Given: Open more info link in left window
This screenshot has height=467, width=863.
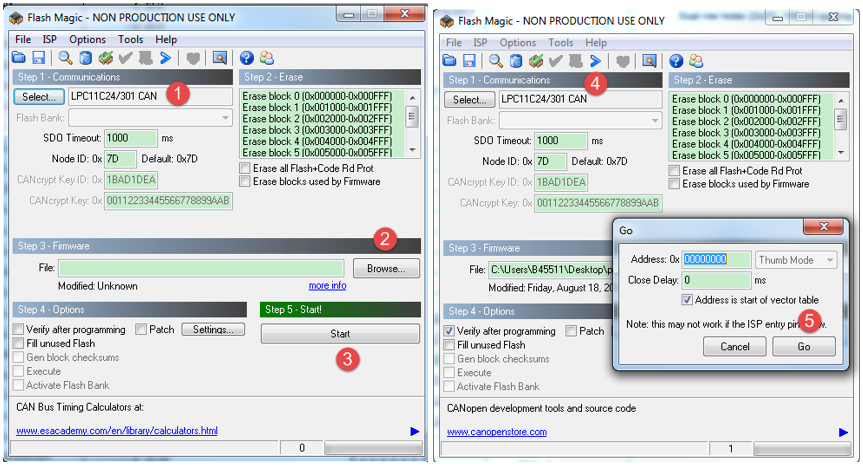Looking at the screenshot, I should (327, 285).
